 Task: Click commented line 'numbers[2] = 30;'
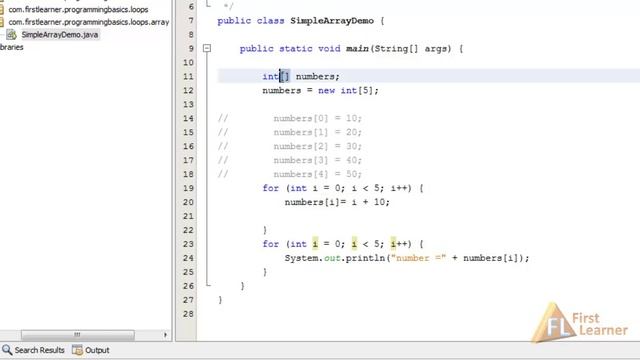click(x=318, y=146)
